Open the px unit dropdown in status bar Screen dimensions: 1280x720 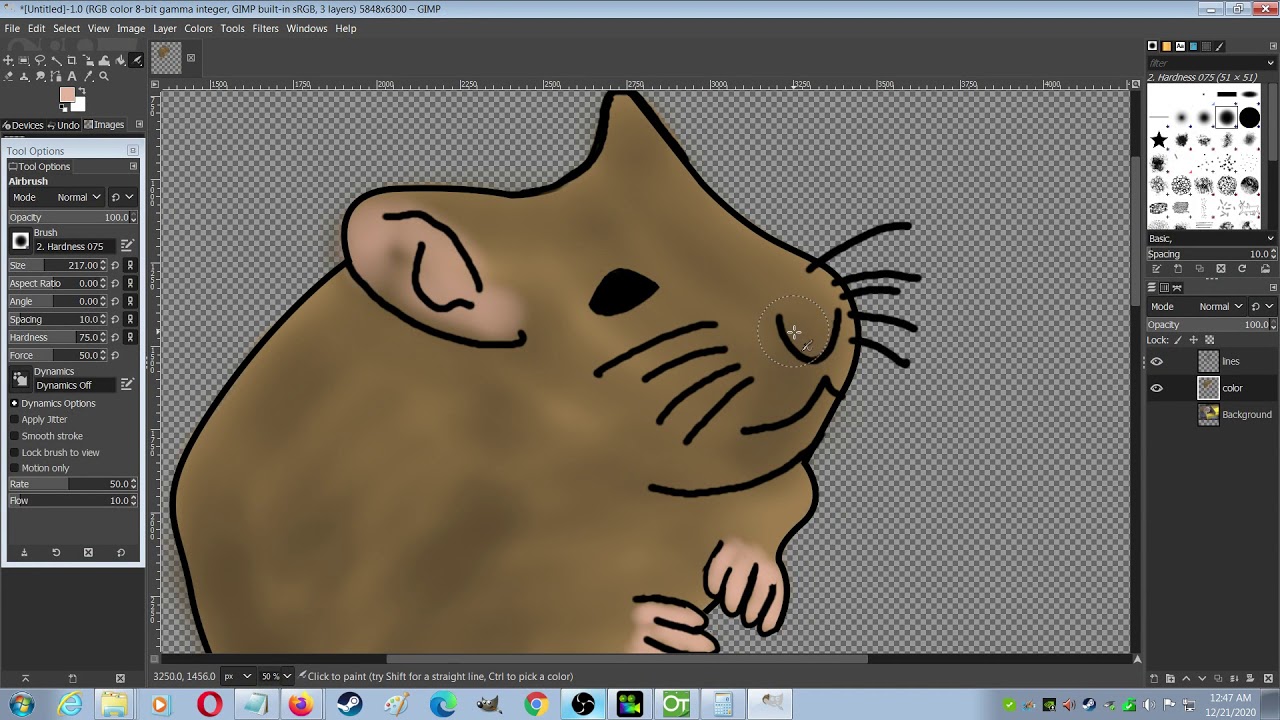[x=238, y=676]
